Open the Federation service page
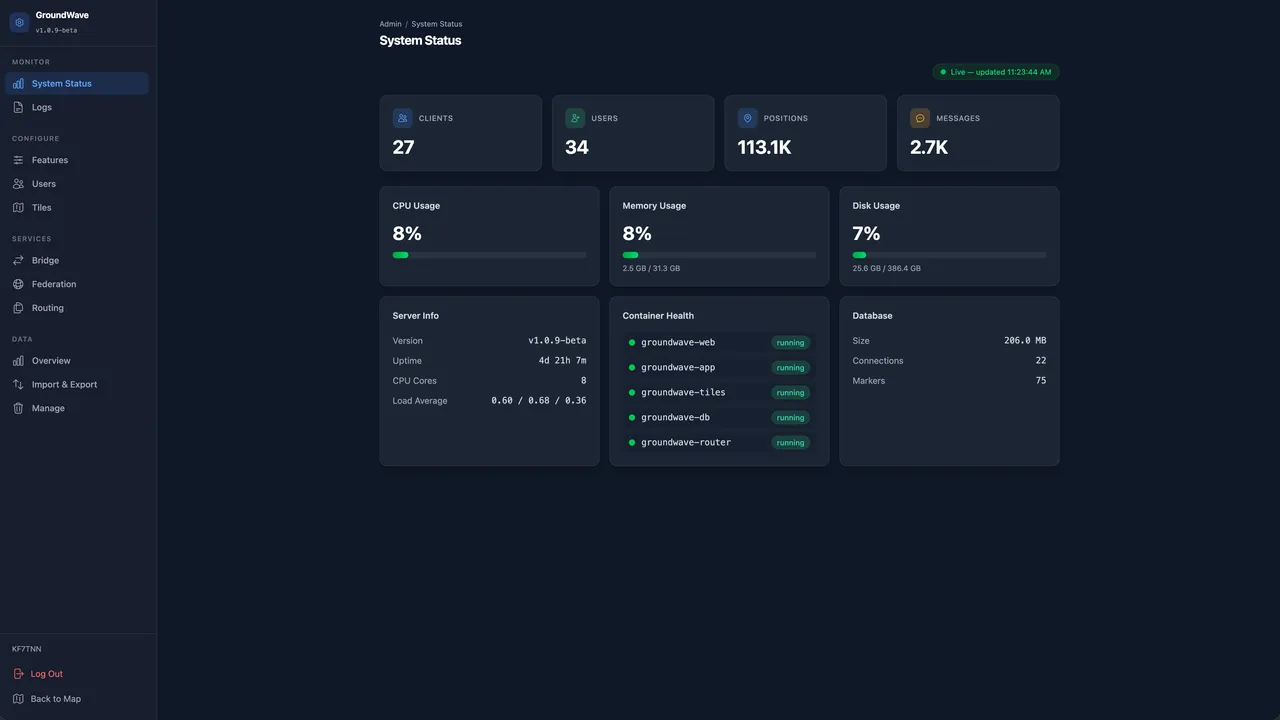Screen dimensions: 1280x720 77,284
